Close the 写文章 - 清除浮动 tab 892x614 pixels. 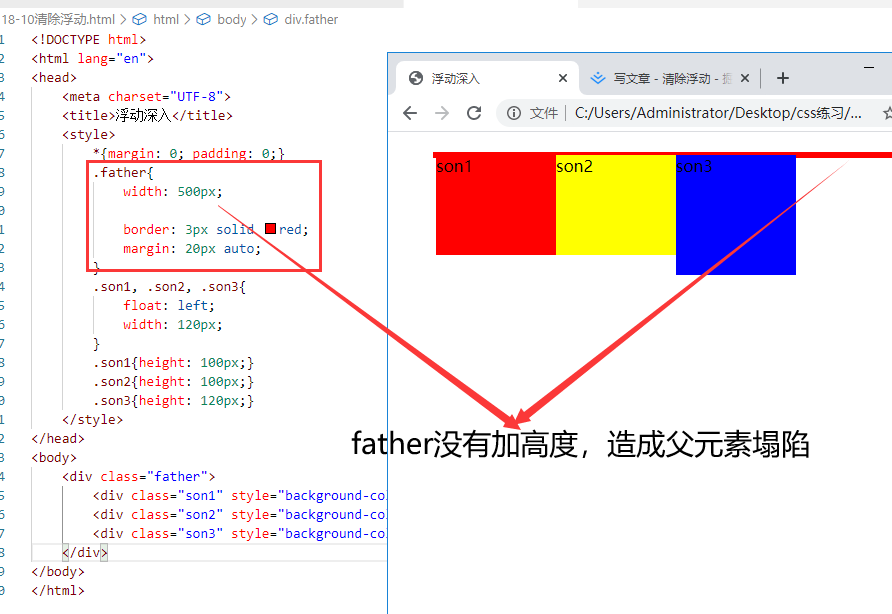tap(745, 78)
